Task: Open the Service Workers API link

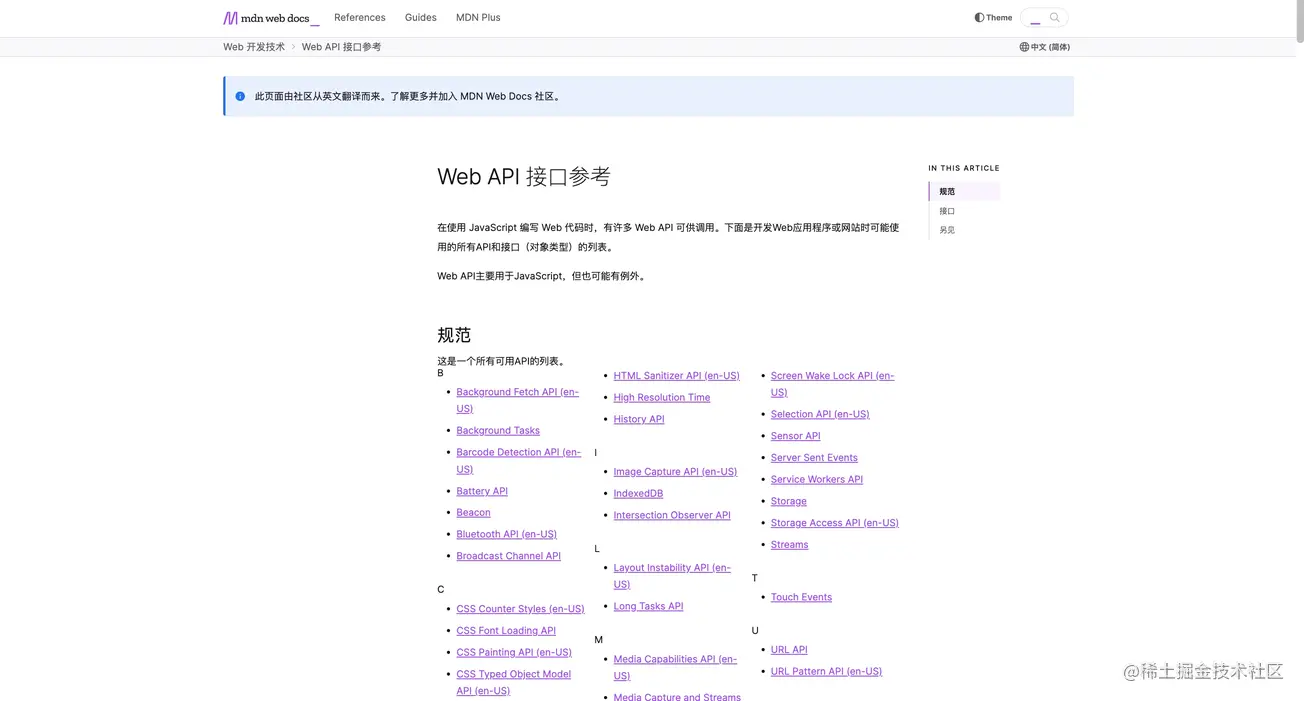Action: point(816,480)
